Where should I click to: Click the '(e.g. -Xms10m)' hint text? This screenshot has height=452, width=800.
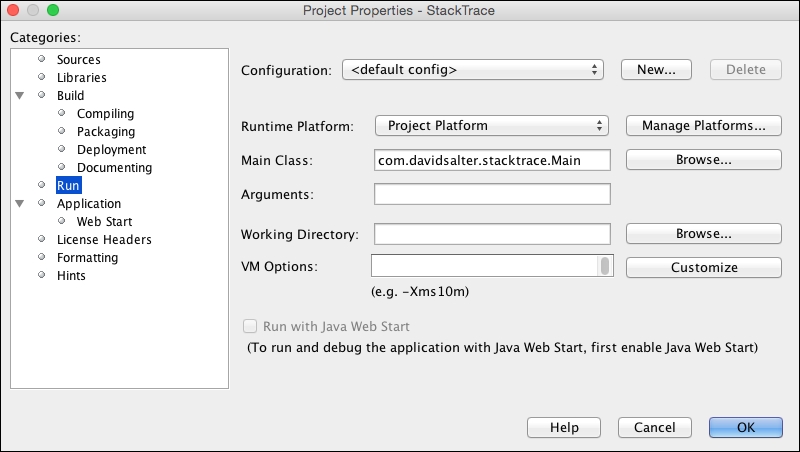pos(420,292)
